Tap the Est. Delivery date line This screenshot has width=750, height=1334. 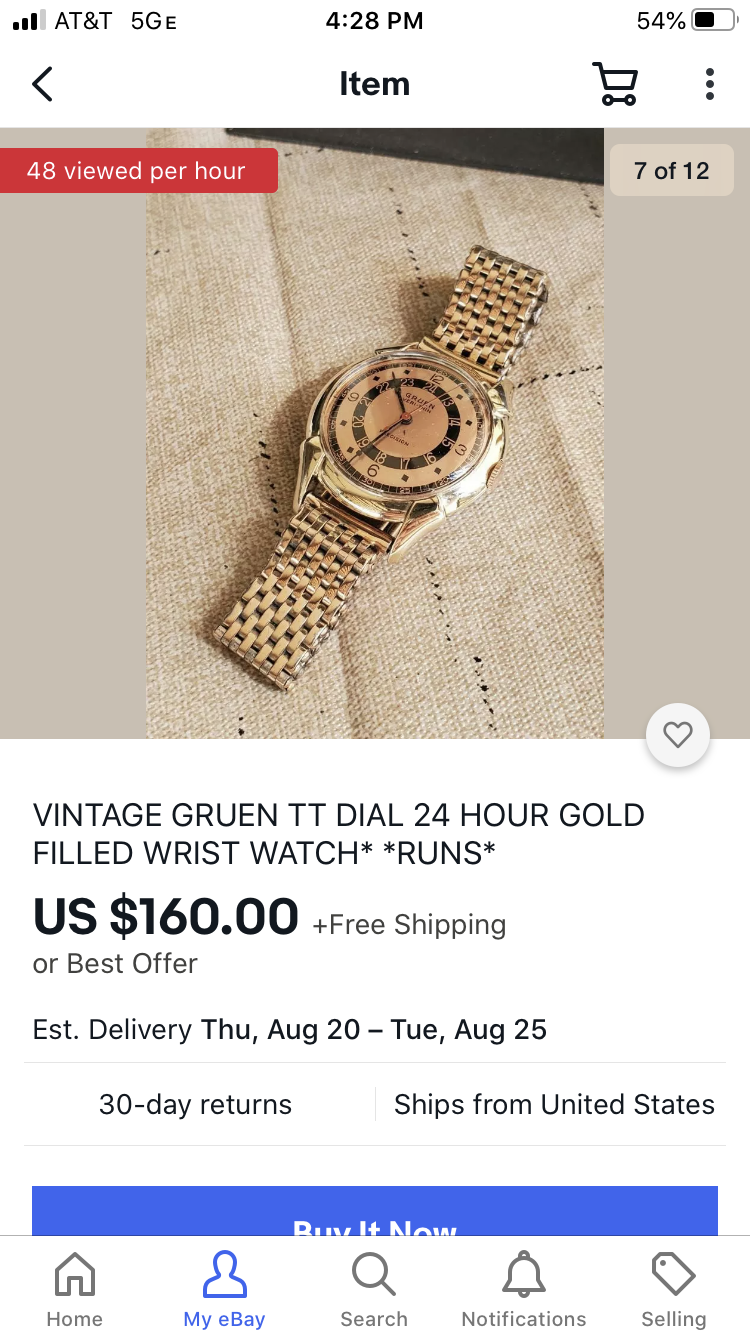point(290,1030)
